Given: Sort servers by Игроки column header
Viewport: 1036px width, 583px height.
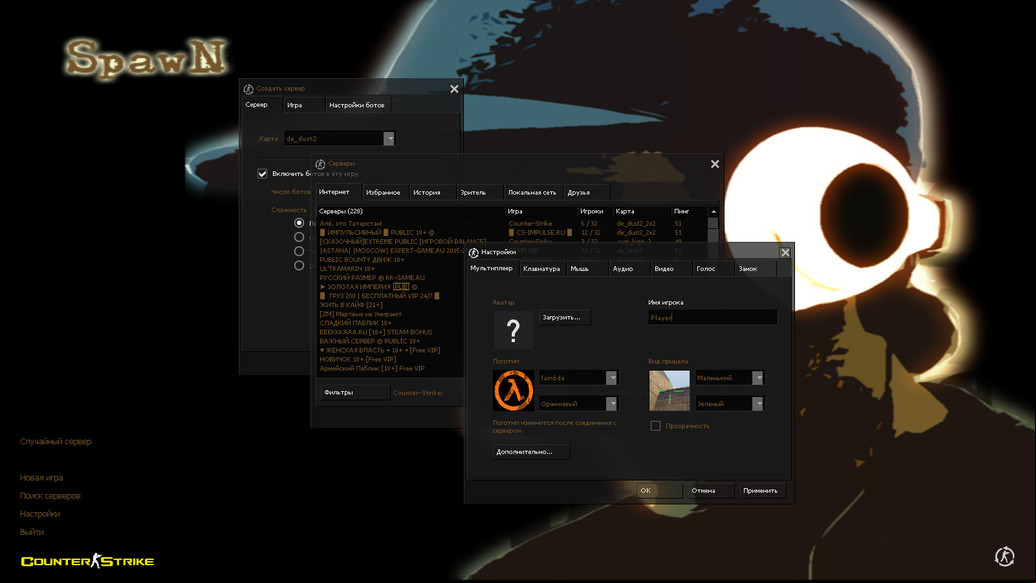Looking at the screenshot, I should (594, 212).
